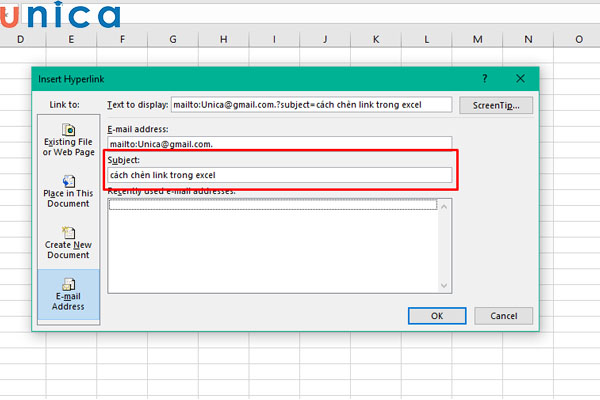Open the ScreenTip... button
This screenshot has height=400, width=600.
coord(496,104)
